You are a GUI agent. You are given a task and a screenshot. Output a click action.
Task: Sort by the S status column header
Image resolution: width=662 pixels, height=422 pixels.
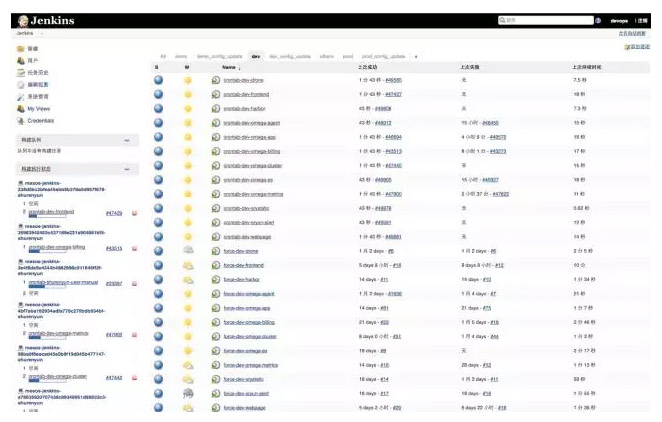[x=156, y=67]
